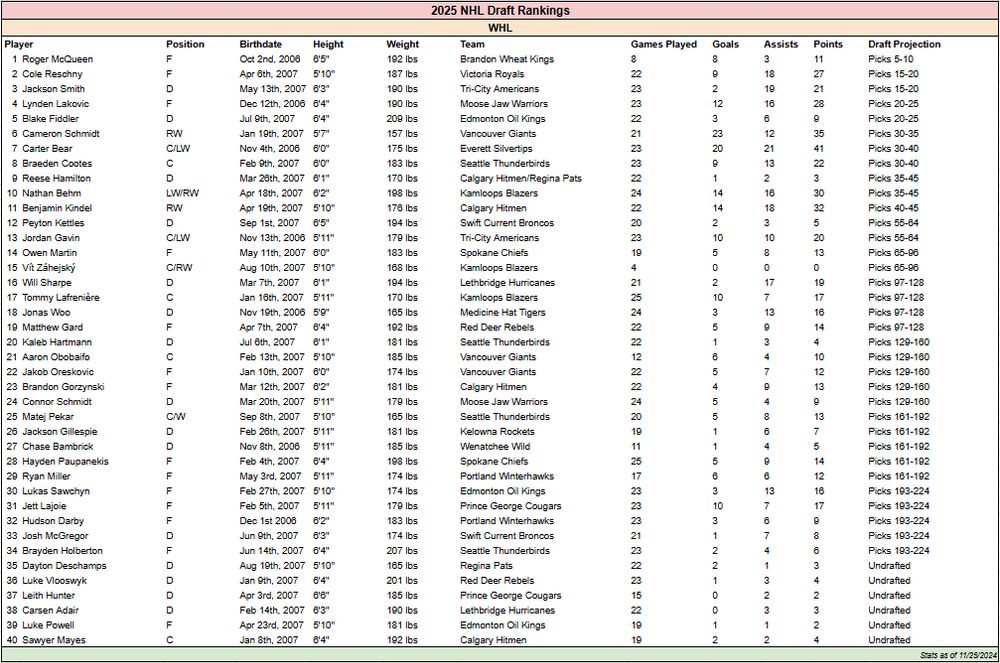Select player name Cameron Schmidt
Screen dimensions: 1000x663
tap(61, 133)
